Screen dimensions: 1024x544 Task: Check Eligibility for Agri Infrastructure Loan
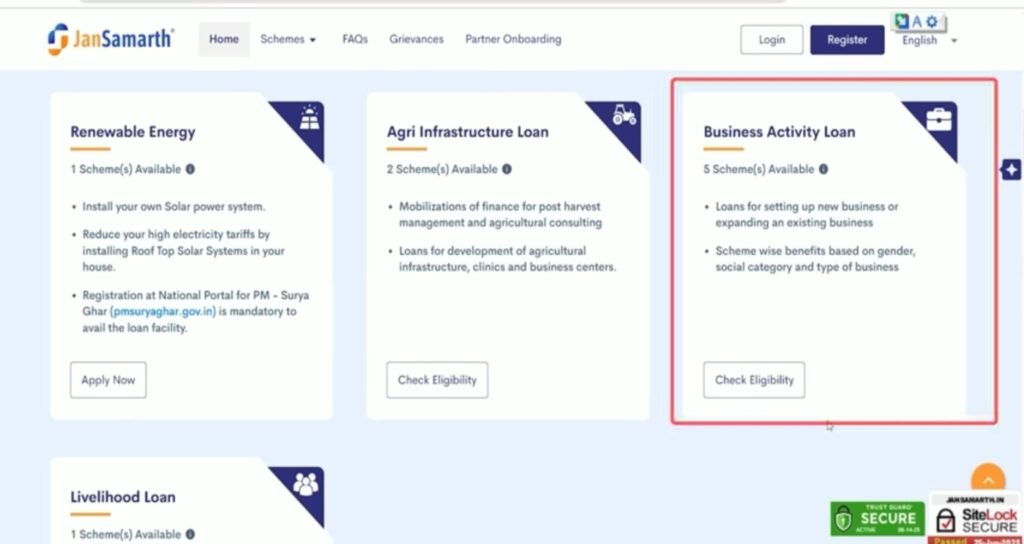click(437, 380)
